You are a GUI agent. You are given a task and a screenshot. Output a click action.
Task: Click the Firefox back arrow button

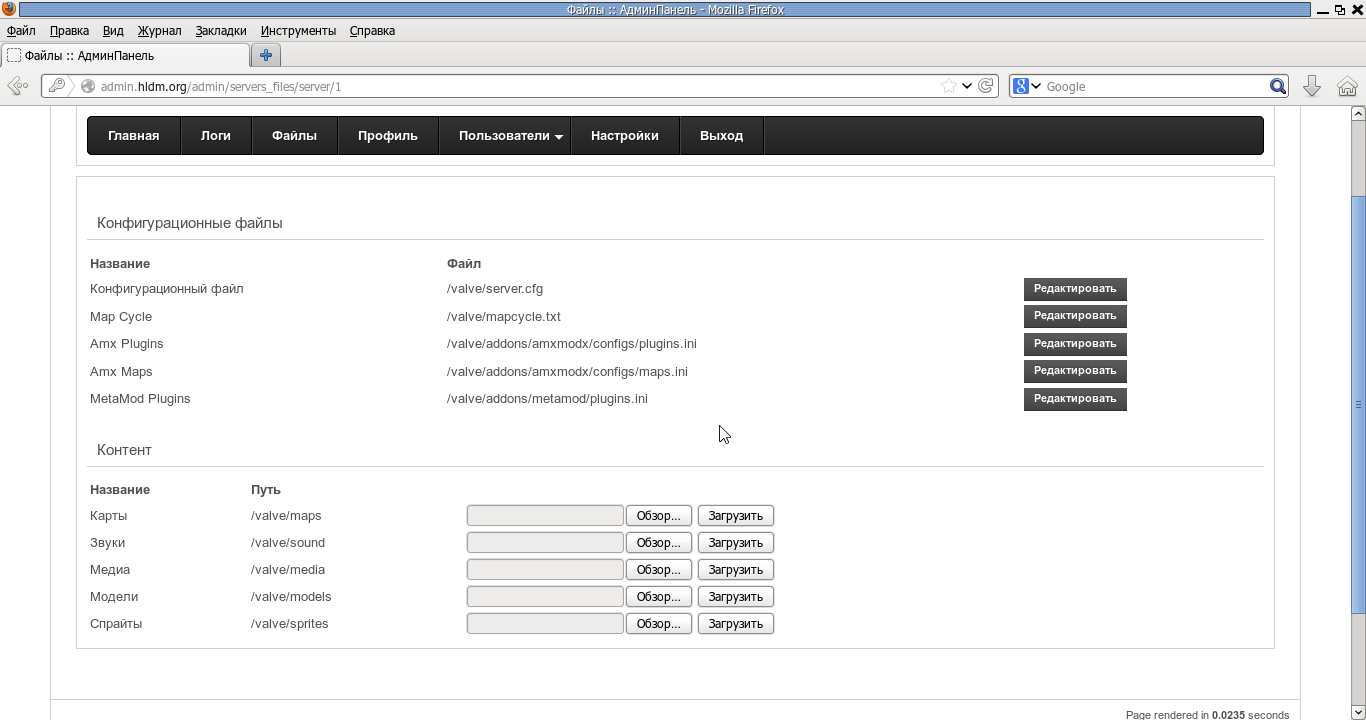pos(17,86)
